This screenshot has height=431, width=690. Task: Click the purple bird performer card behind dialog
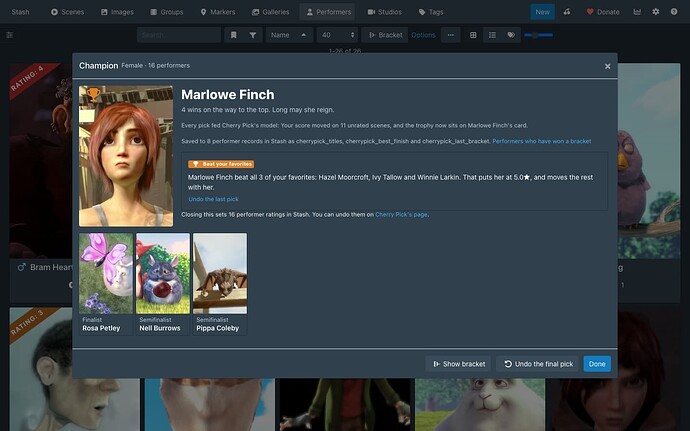pos(649,161)
